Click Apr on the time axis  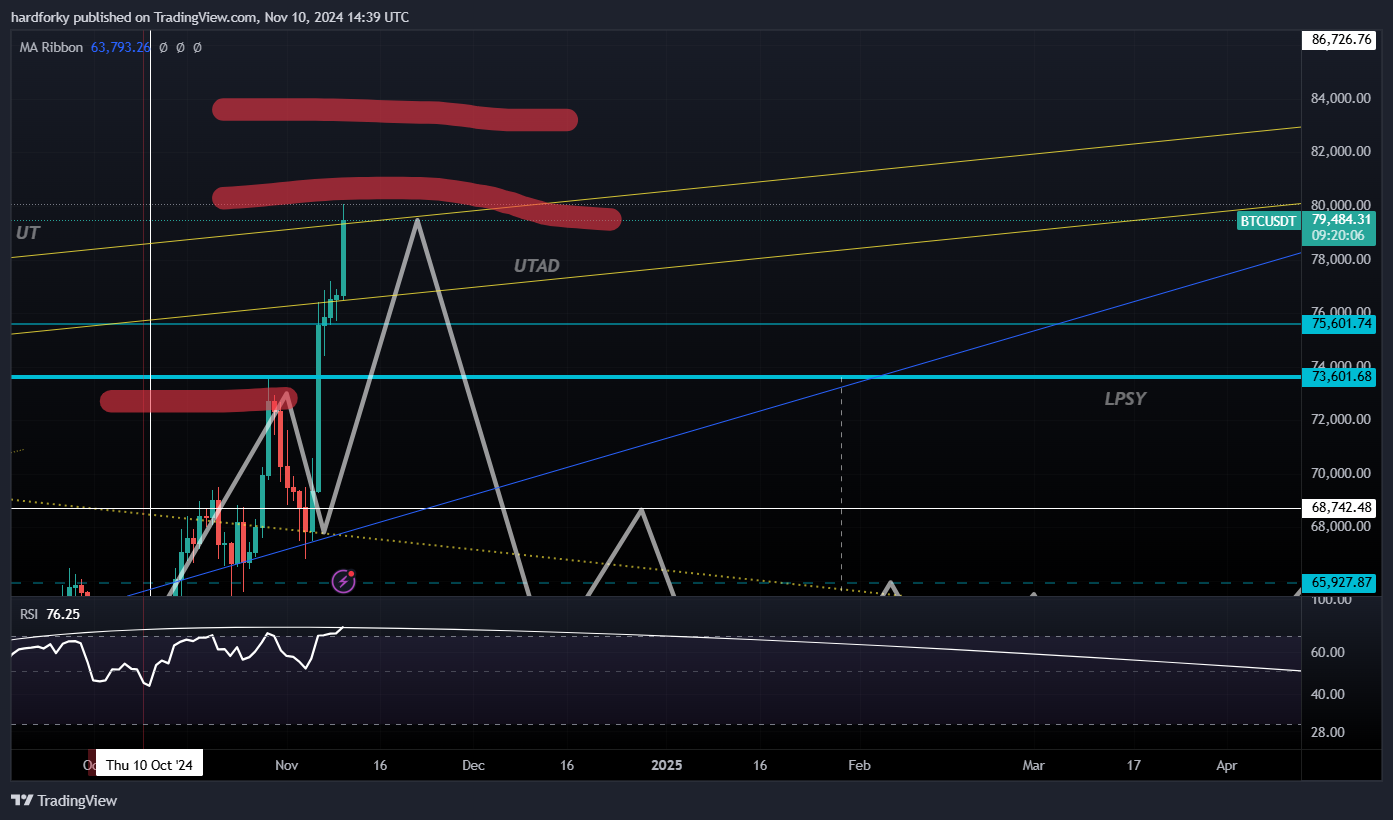pyautogui.click(x=1227, y=765)
